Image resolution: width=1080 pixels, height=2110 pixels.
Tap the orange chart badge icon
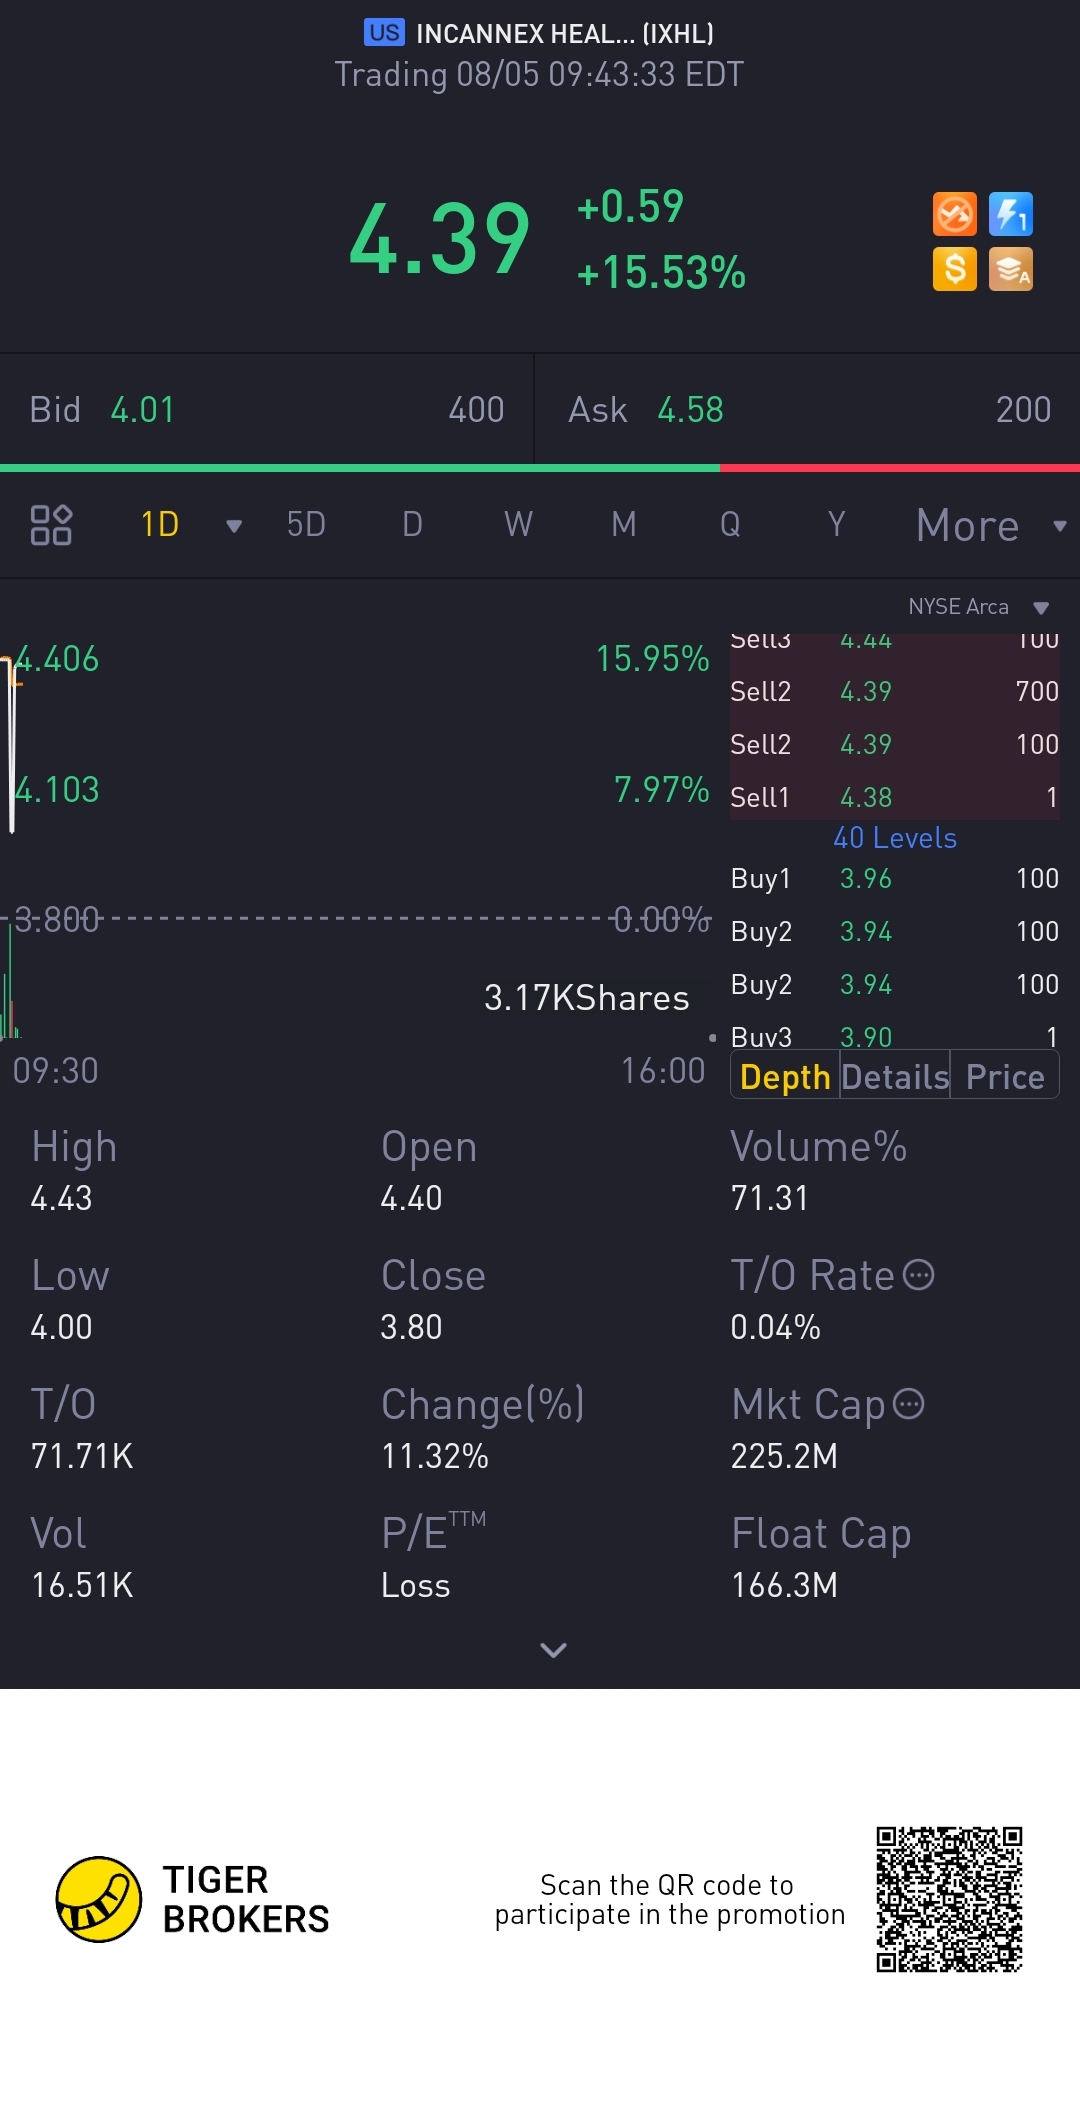pyautogui.click(x=954, y=214)
